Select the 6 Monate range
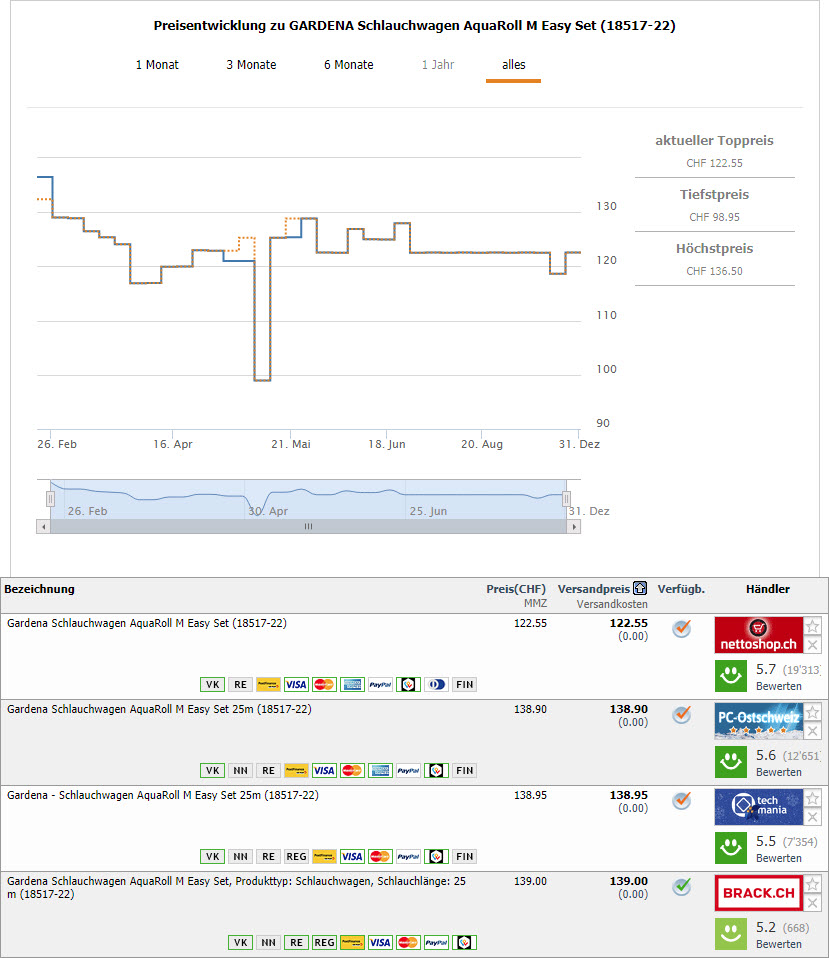The height and width of the screenshot is (958, 829). pyautogui.click(x=348, y=65)
